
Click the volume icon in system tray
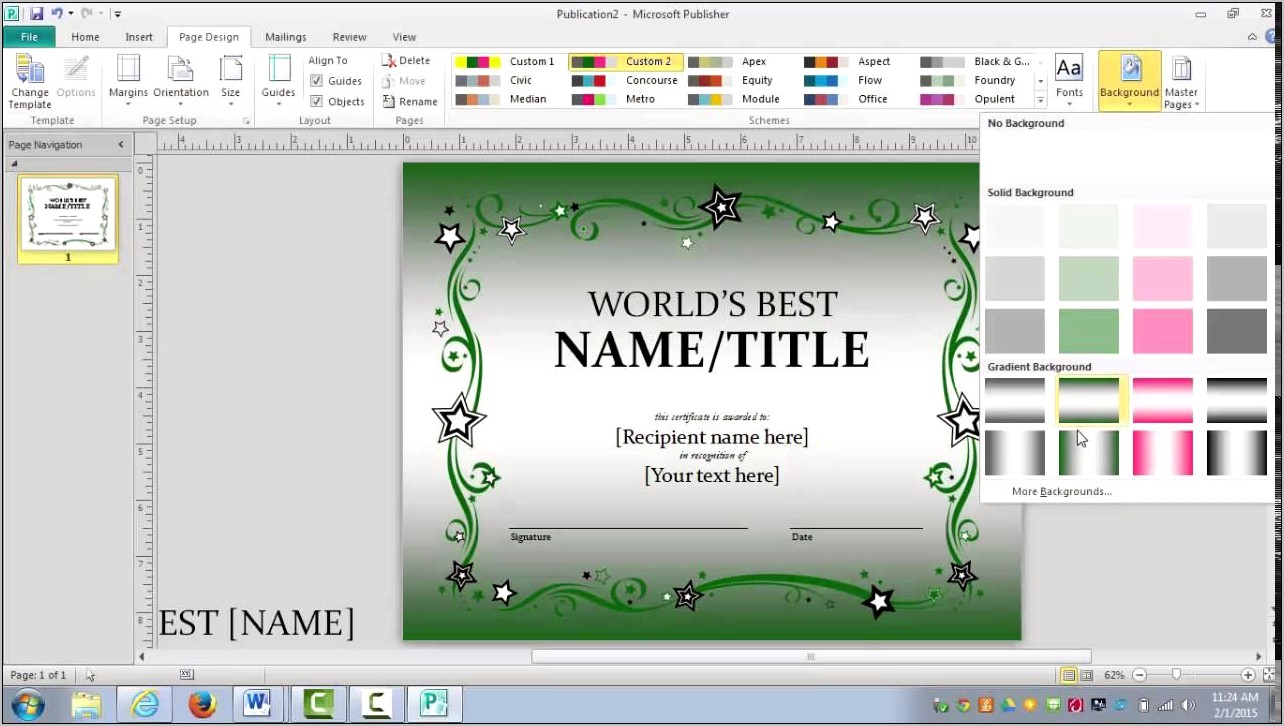[x=1186, y=706]
